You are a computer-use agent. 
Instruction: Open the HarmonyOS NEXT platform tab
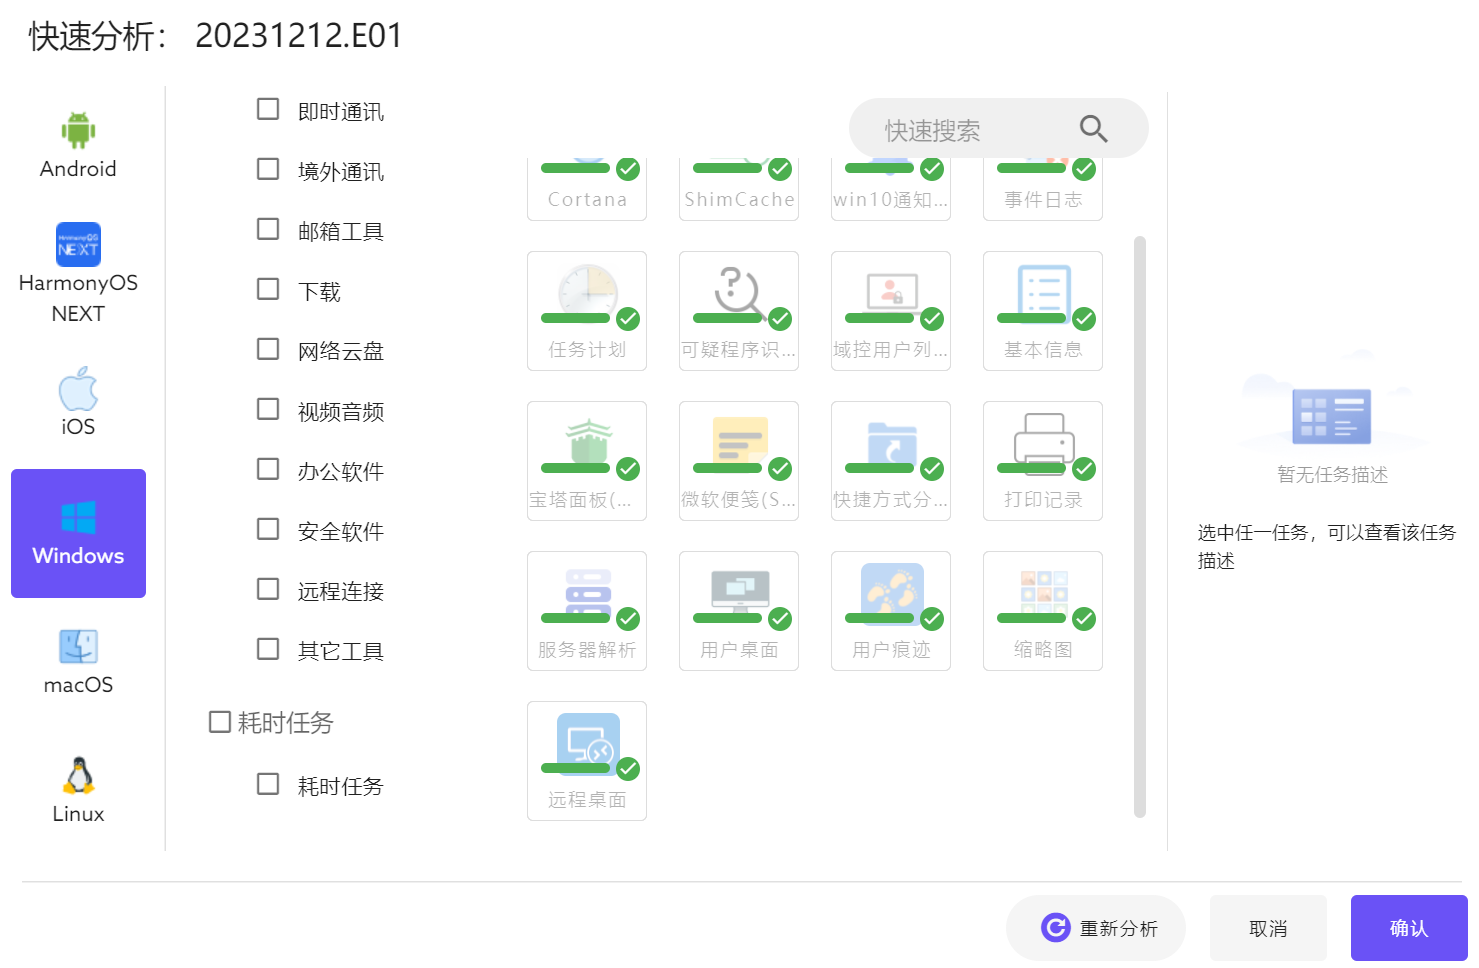pos(78,273)
